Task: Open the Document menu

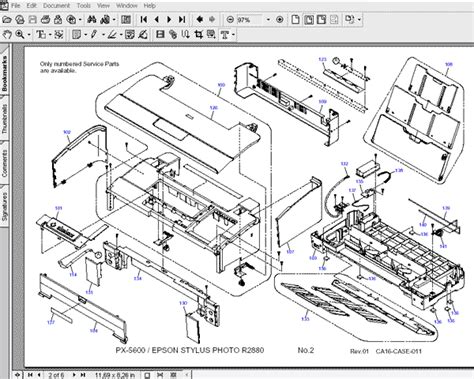Action: point(56,6)
